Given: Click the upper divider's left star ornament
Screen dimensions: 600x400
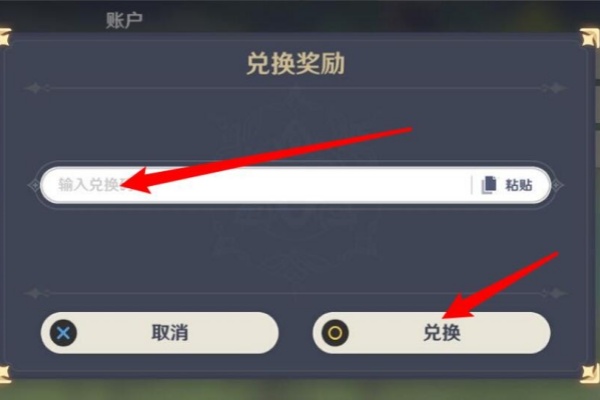Looking at the screenshot, I should click(36, 88).
